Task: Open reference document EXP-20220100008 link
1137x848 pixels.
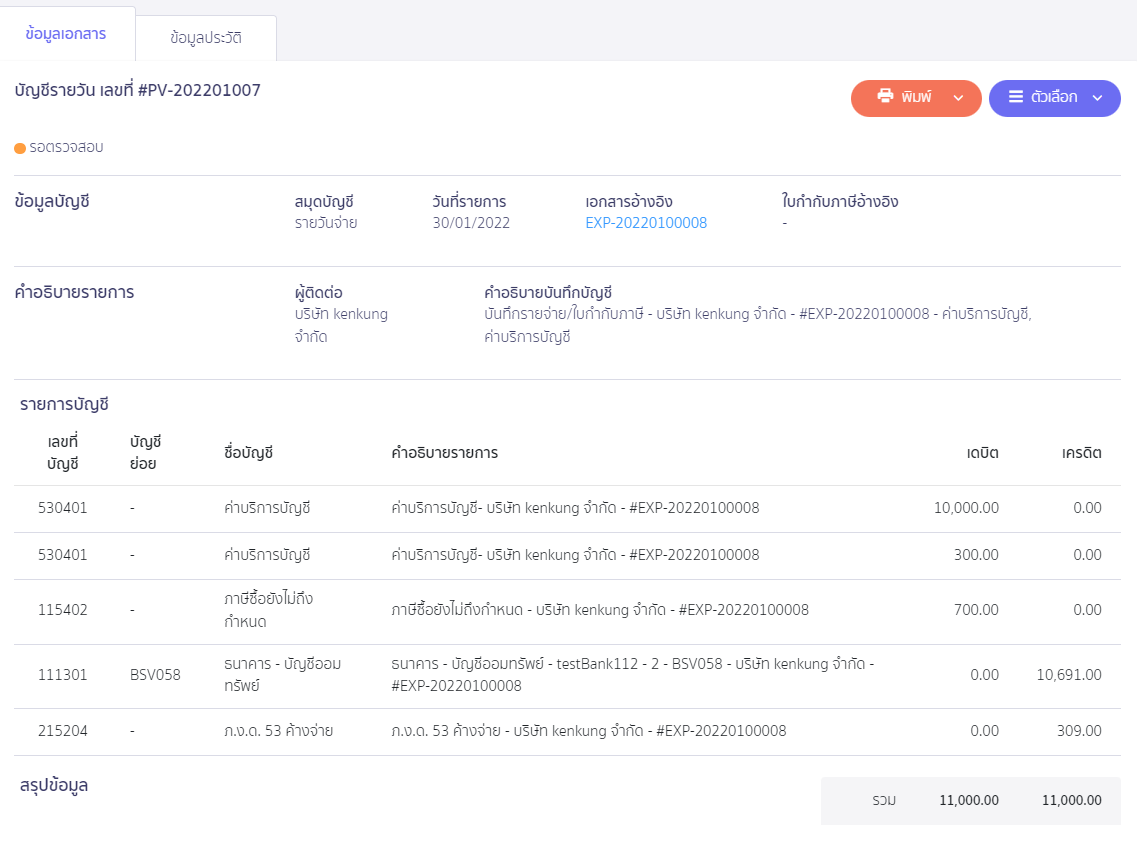Action: click(x=646, y=223)
